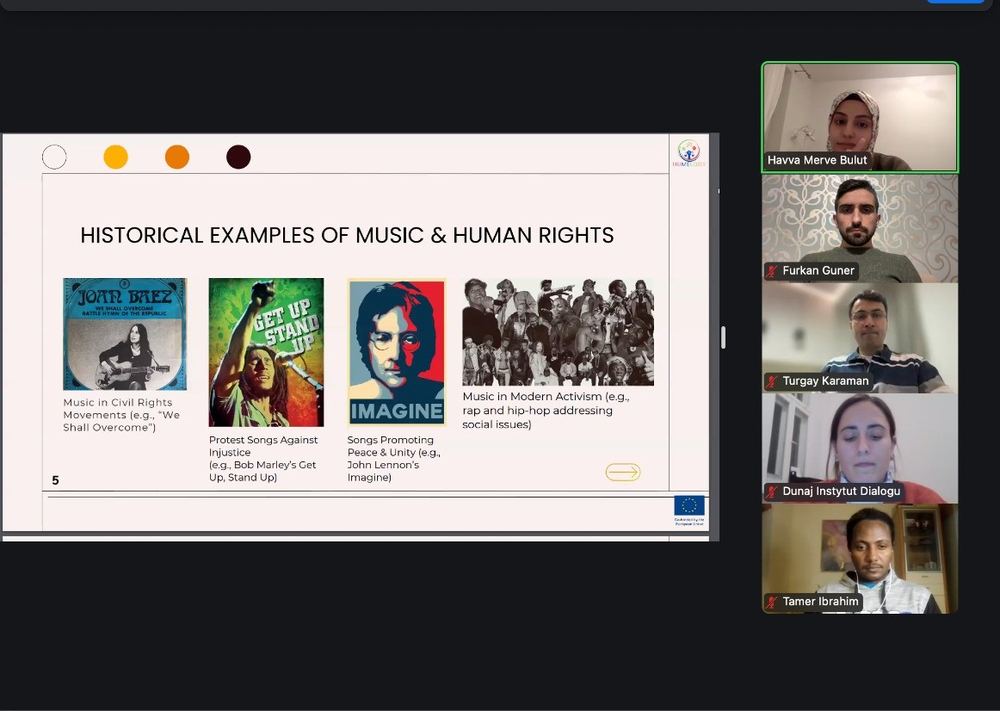The image size is (1000, 711).
Task: Click the dark maroon circle on the slide
Action: click(239, 157)
